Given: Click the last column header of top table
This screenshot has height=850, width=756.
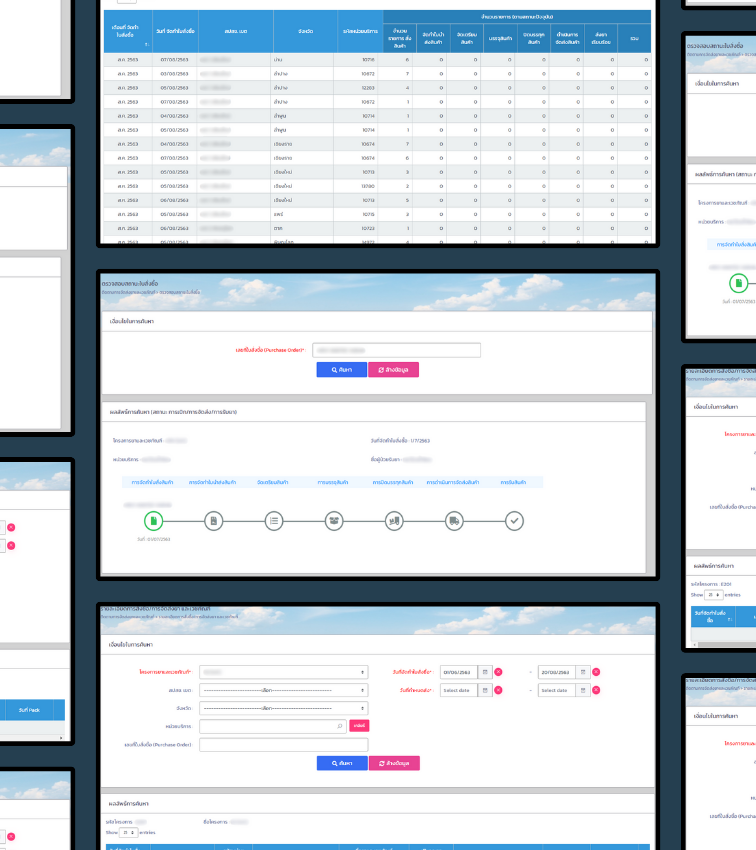Looking at the screenshot, I should (x=634, y=38).
